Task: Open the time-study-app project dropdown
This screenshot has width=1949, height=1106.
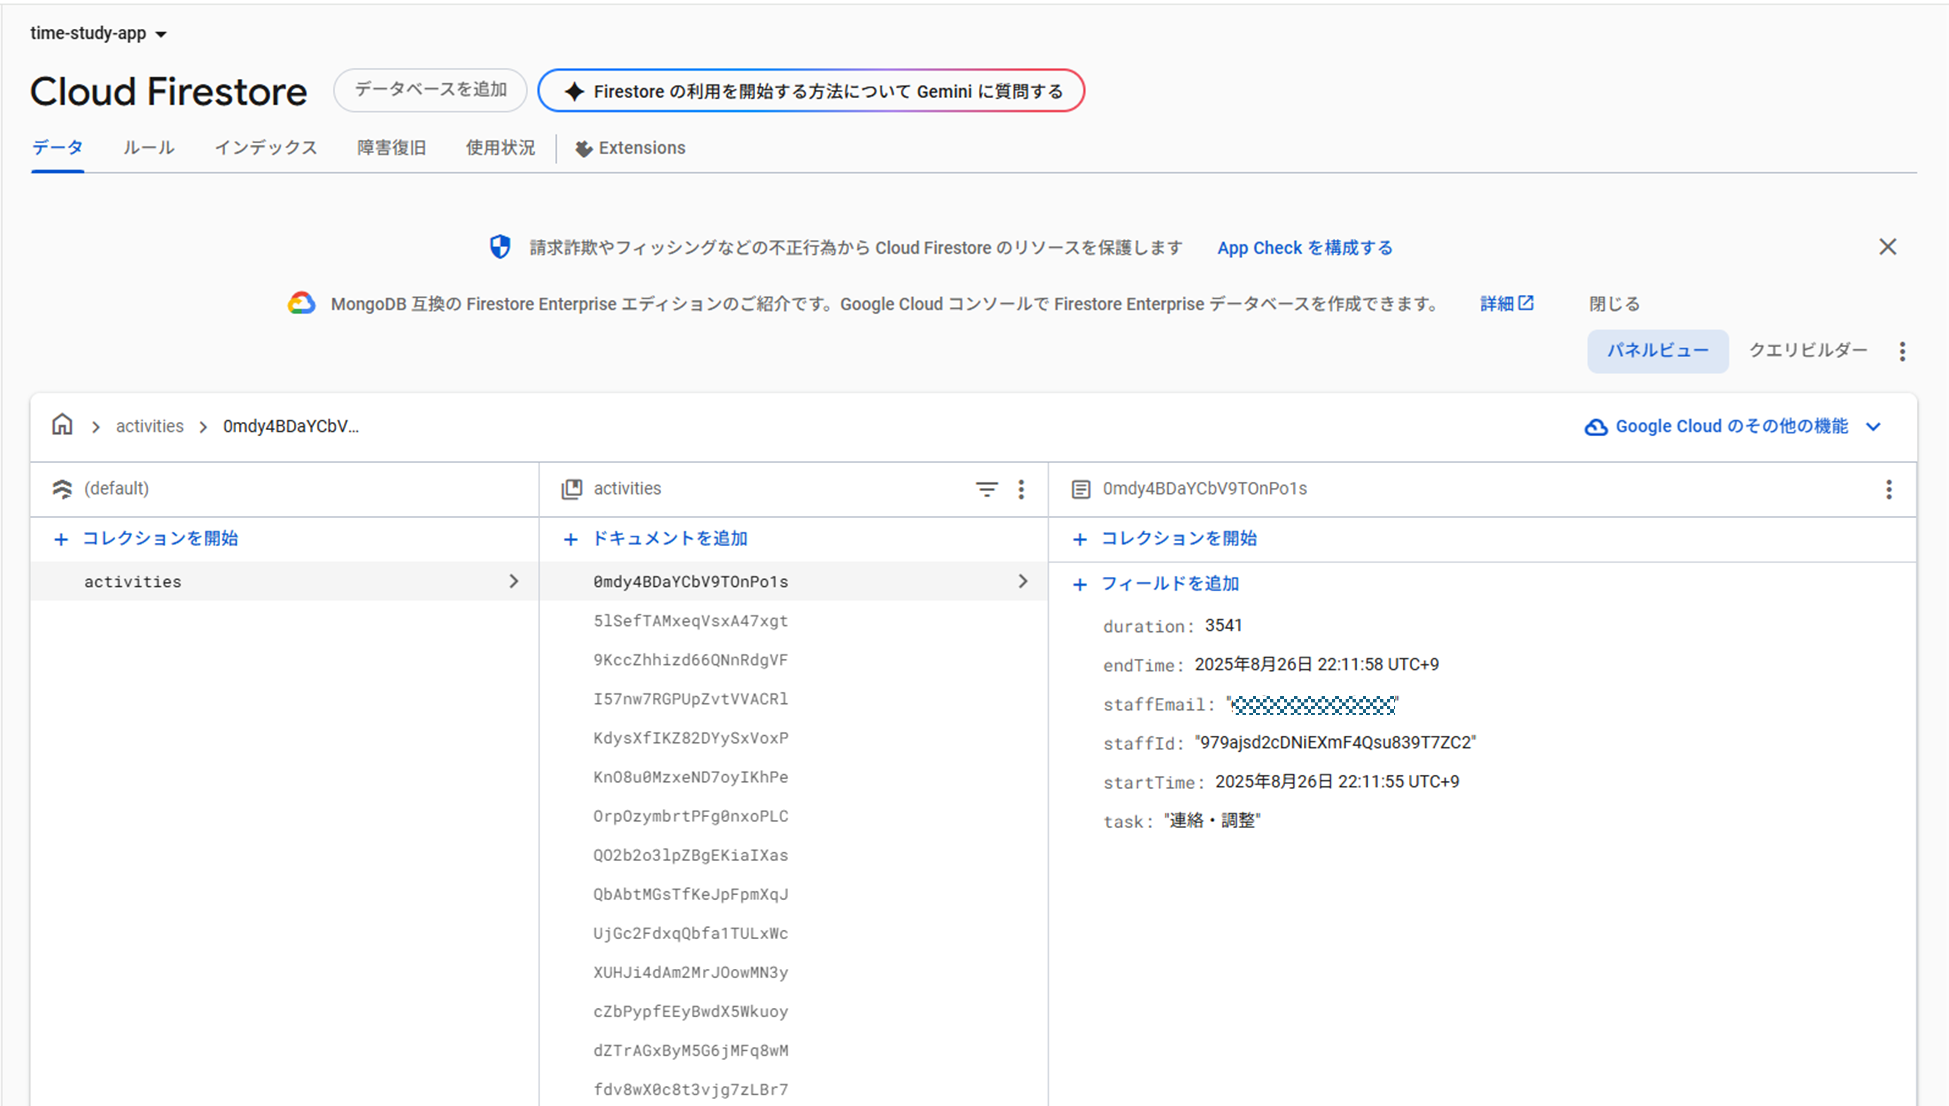Action: coord(98,33)
